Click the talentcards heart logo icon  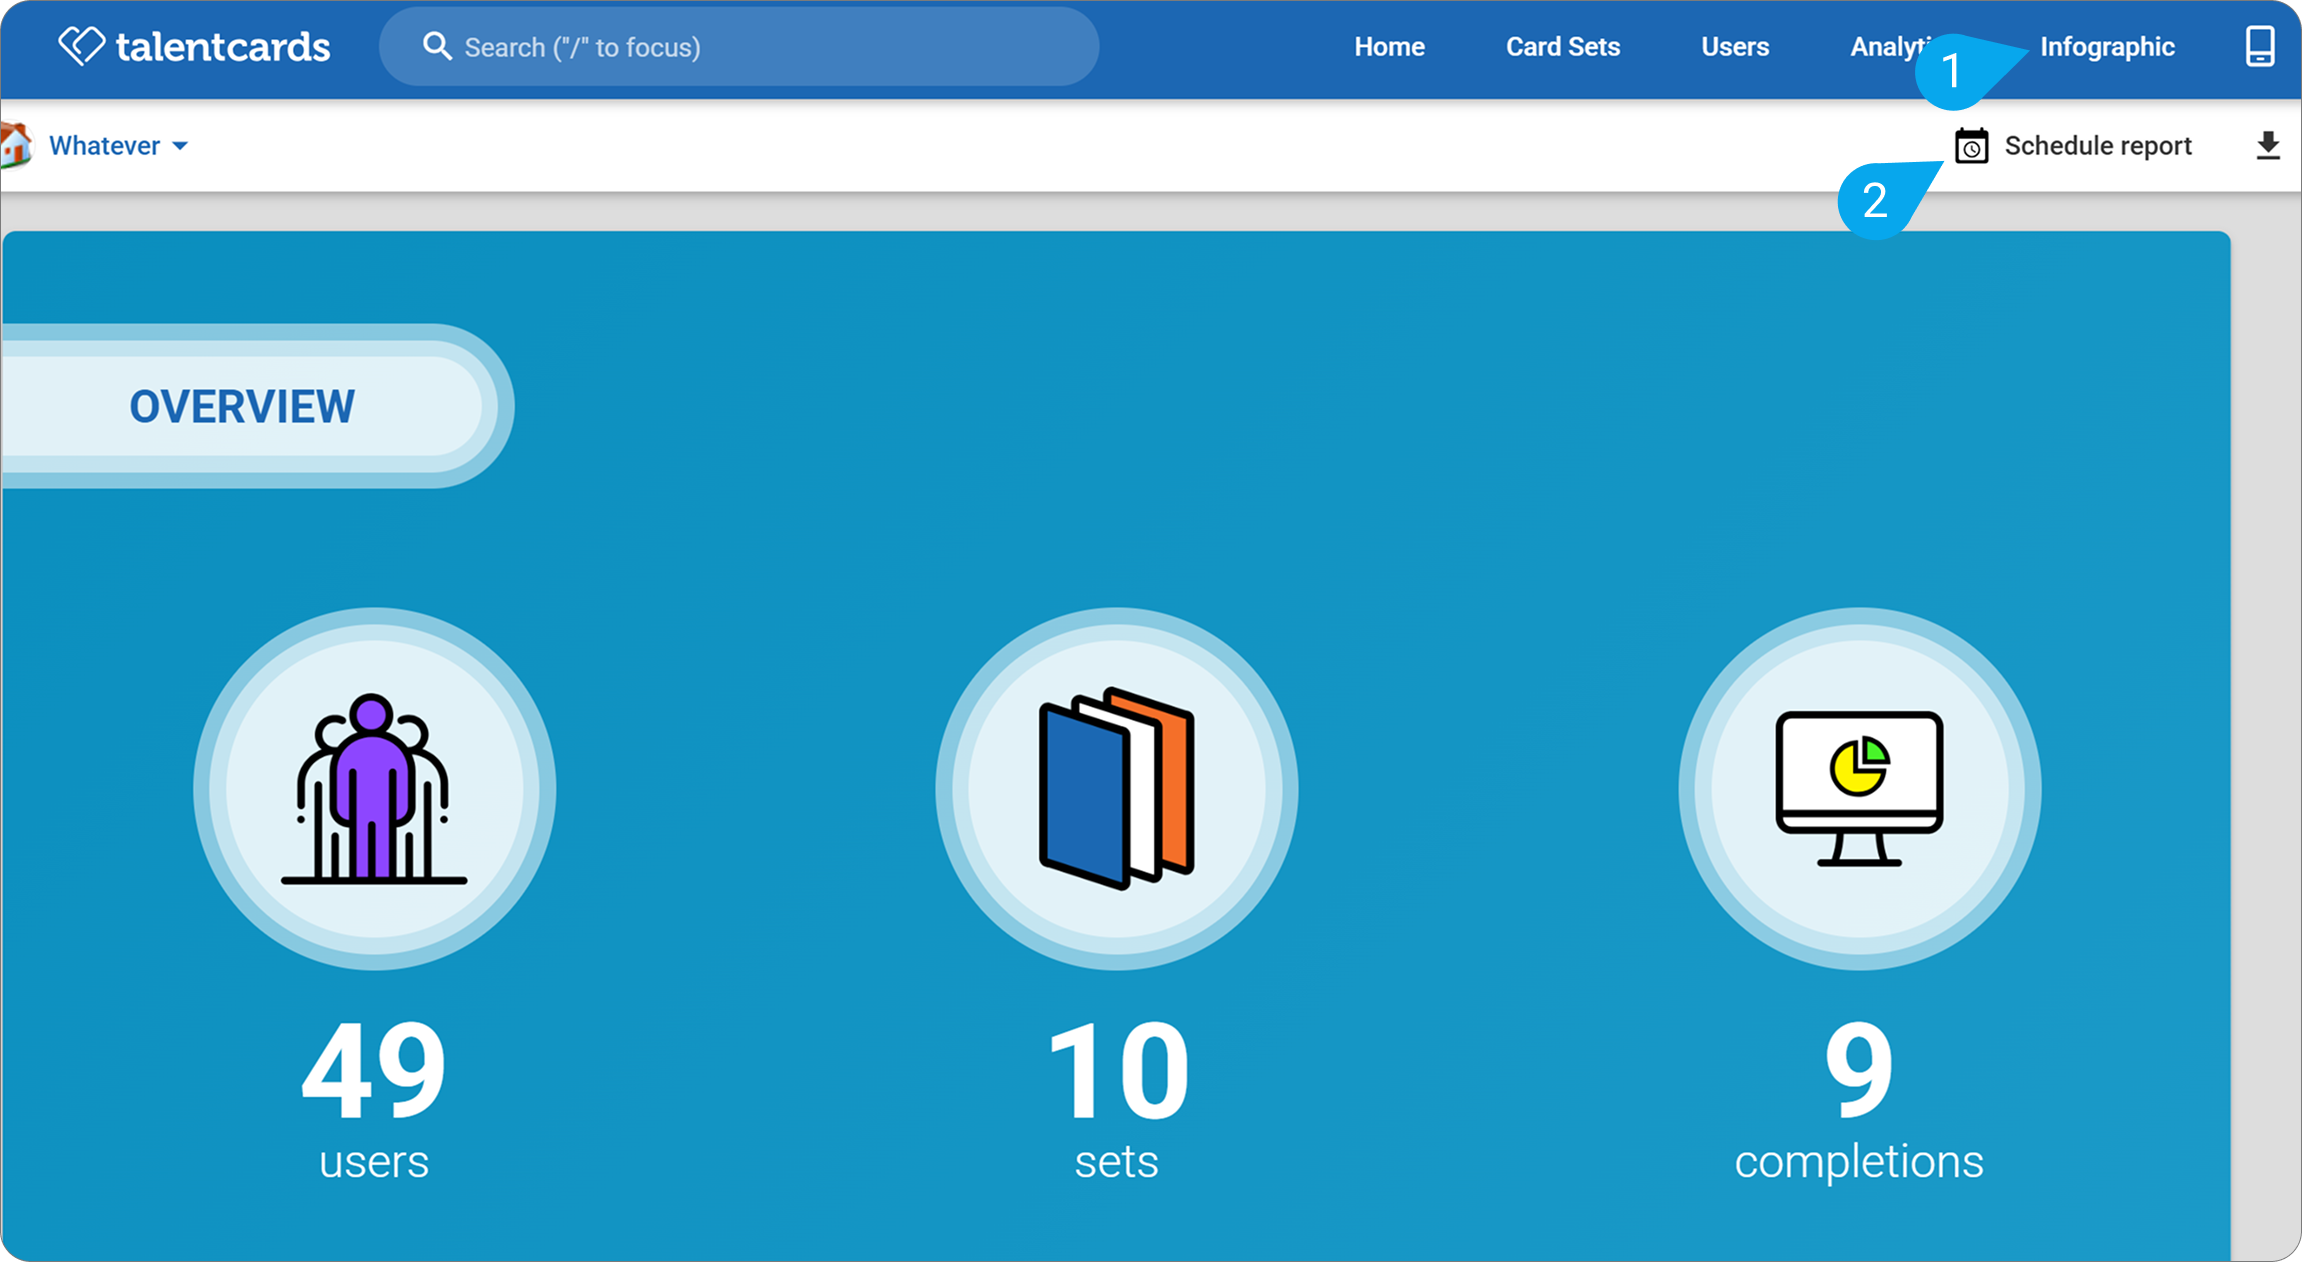click(x=81, y=46)
